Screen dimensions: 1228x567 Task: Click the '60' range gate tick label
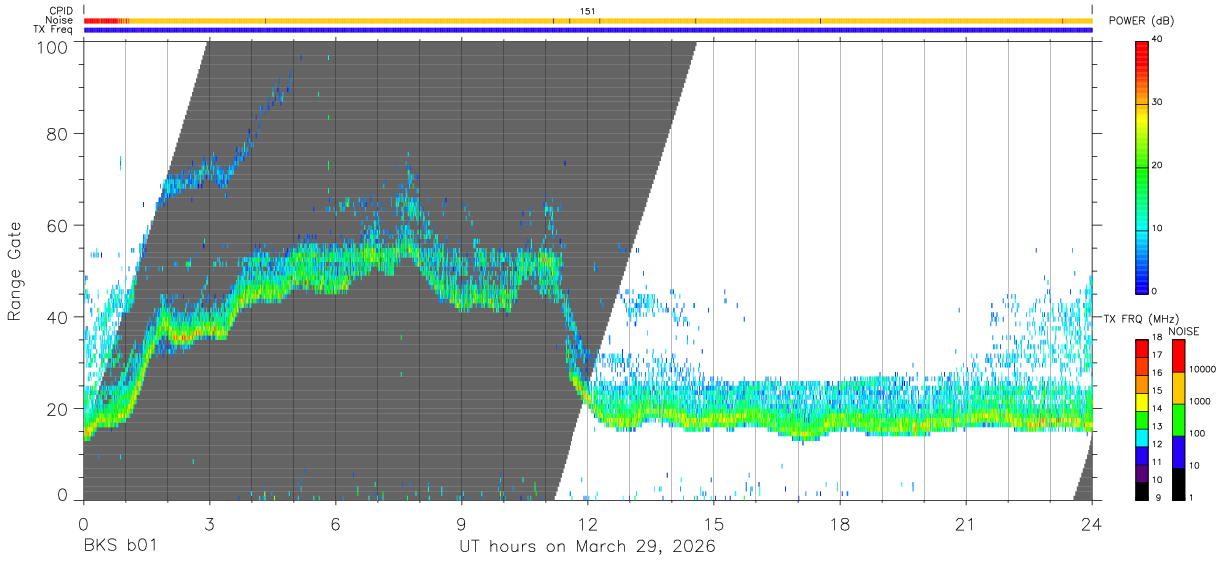57,226
